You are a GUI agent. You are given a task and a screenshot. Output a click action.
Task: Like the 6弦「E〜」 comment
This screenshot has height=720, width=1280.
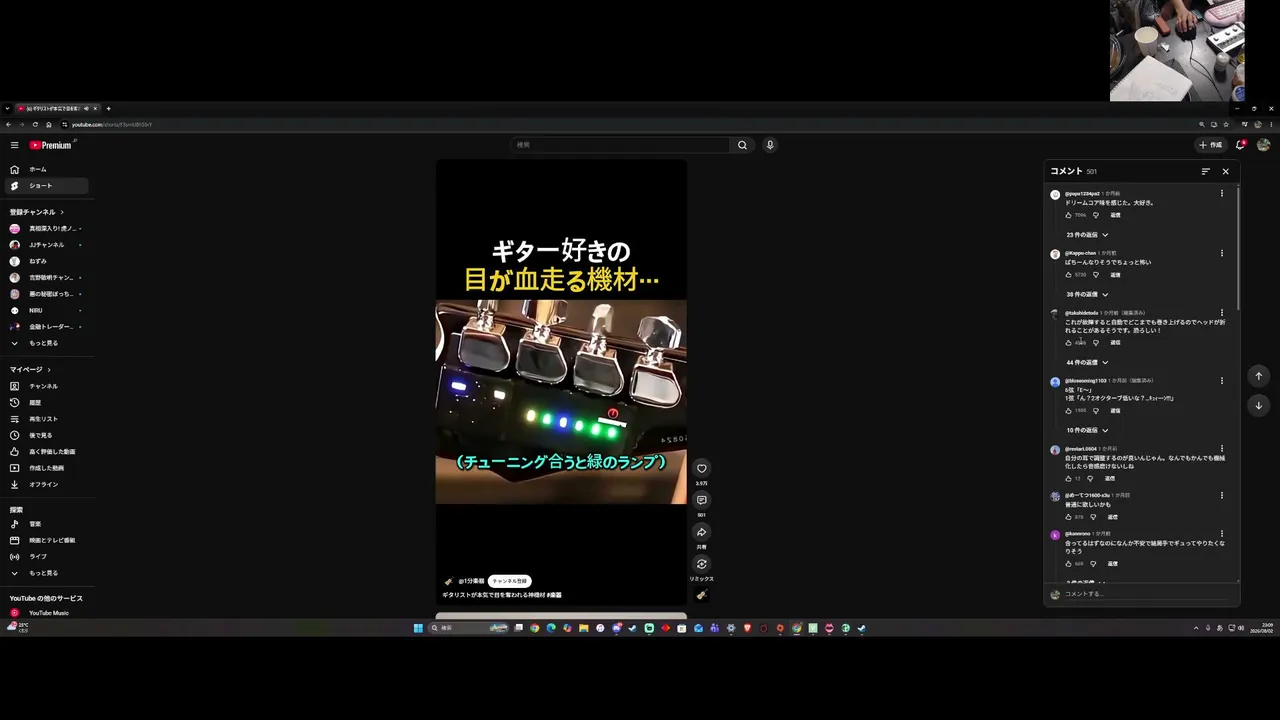[x=1068, y=411]
